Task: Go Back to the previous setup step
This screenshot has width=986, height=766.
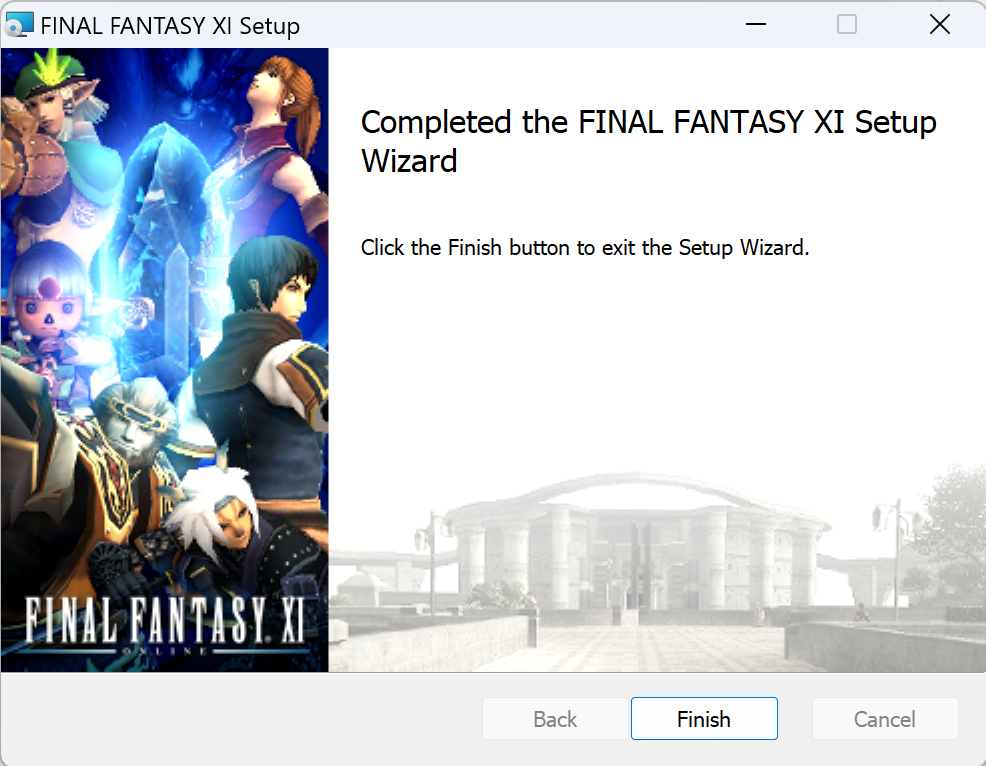Action: tap(555, 718)
